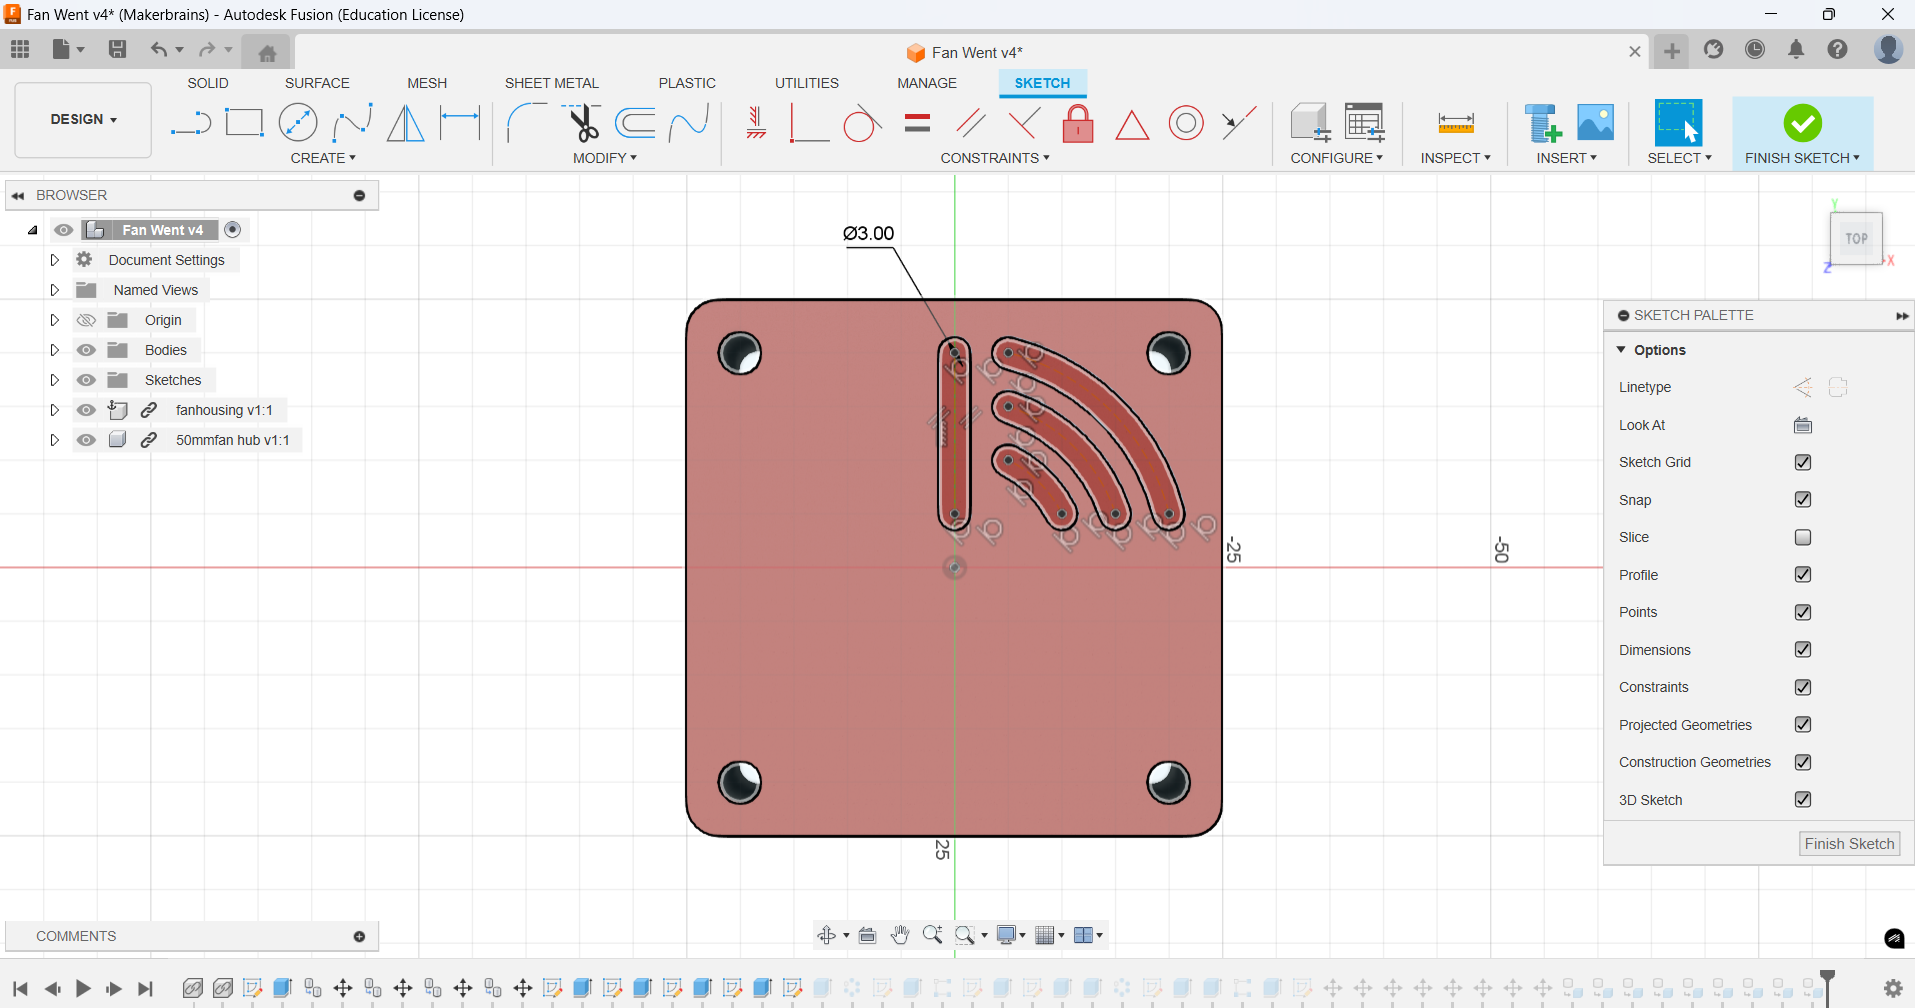Viewport: 1915px width, 1008px height.
Task: Apply the Concentric constraint
Action: pyautogui.click(x=1187, y=122)
